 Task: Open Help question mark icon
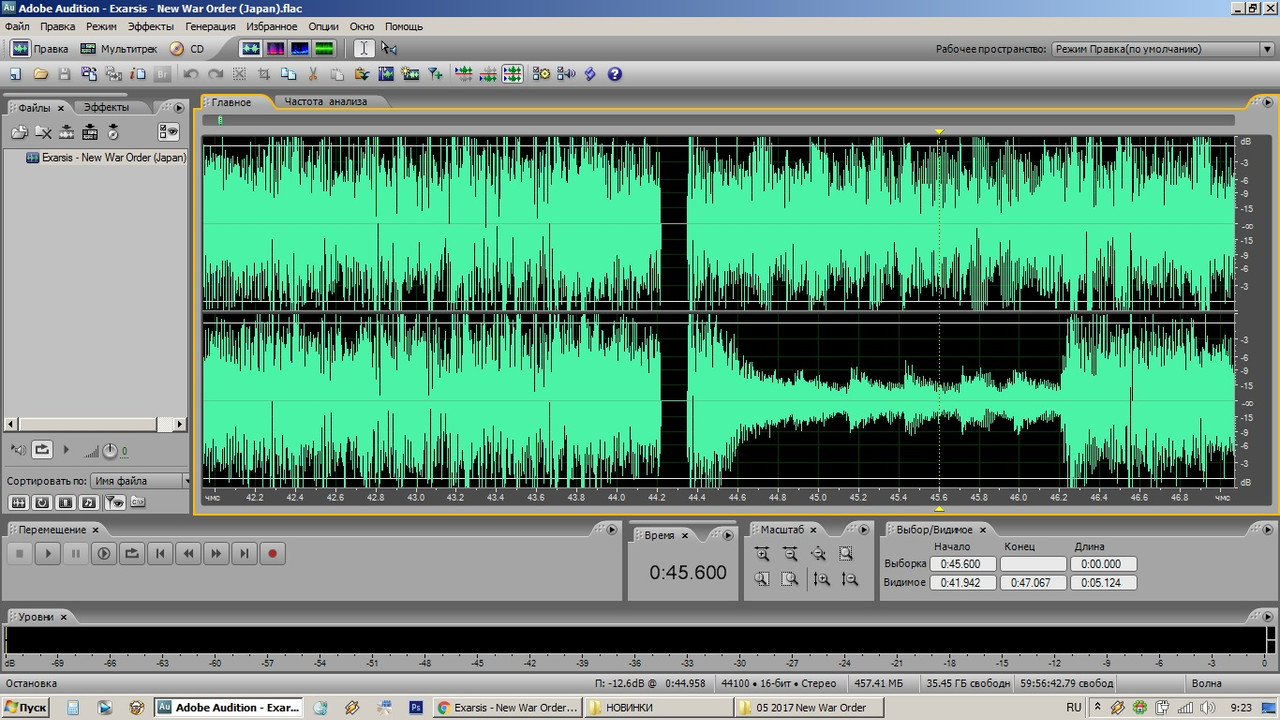point(615,74)
